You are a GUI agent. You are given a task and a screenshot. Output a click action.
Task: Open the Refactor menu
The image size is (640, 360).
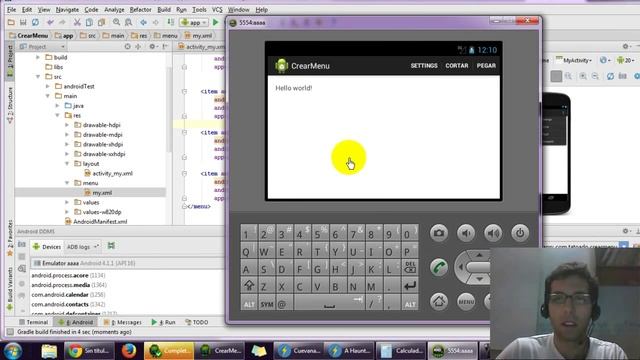[140, 9]
